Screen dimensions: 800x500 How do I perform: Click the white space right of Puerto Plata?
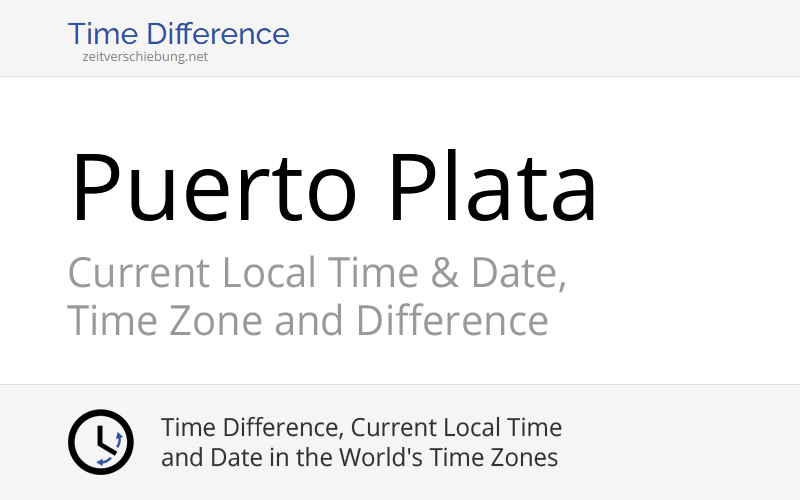coord(700,188)
